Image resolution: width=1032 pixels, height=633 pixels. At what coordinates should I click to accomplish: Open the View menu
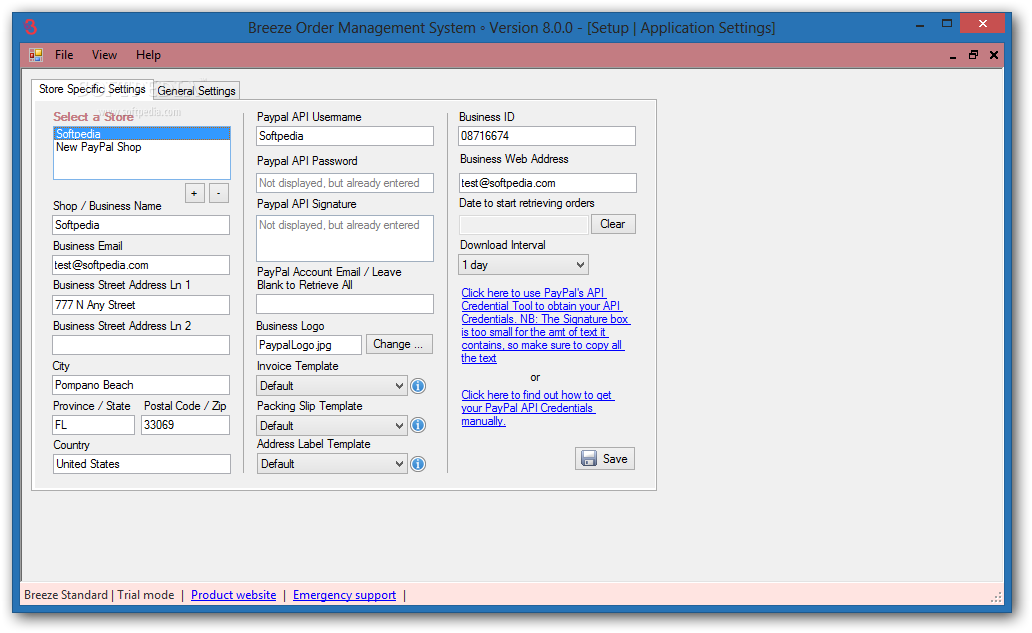pos(104,55)
